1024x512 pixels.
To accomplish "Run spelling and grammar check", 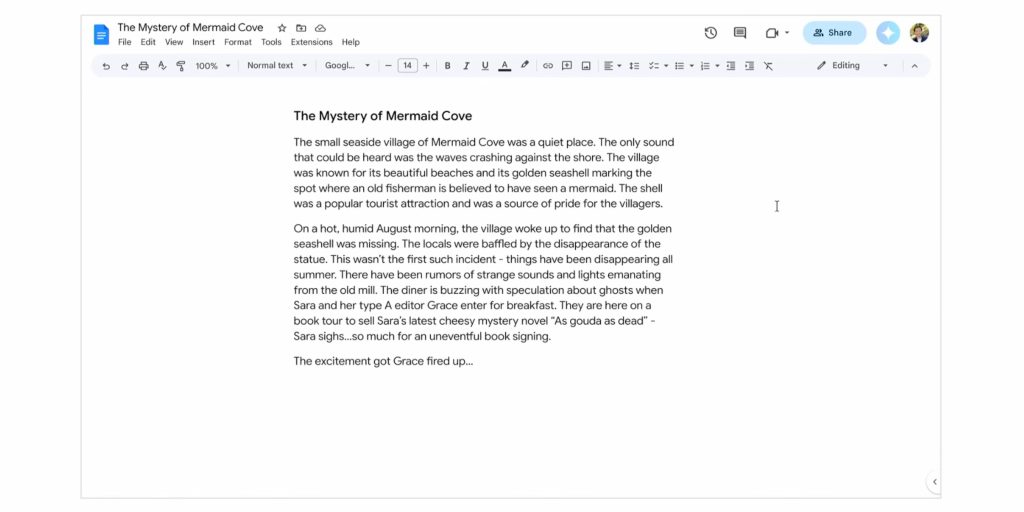I will pos(162,66).
